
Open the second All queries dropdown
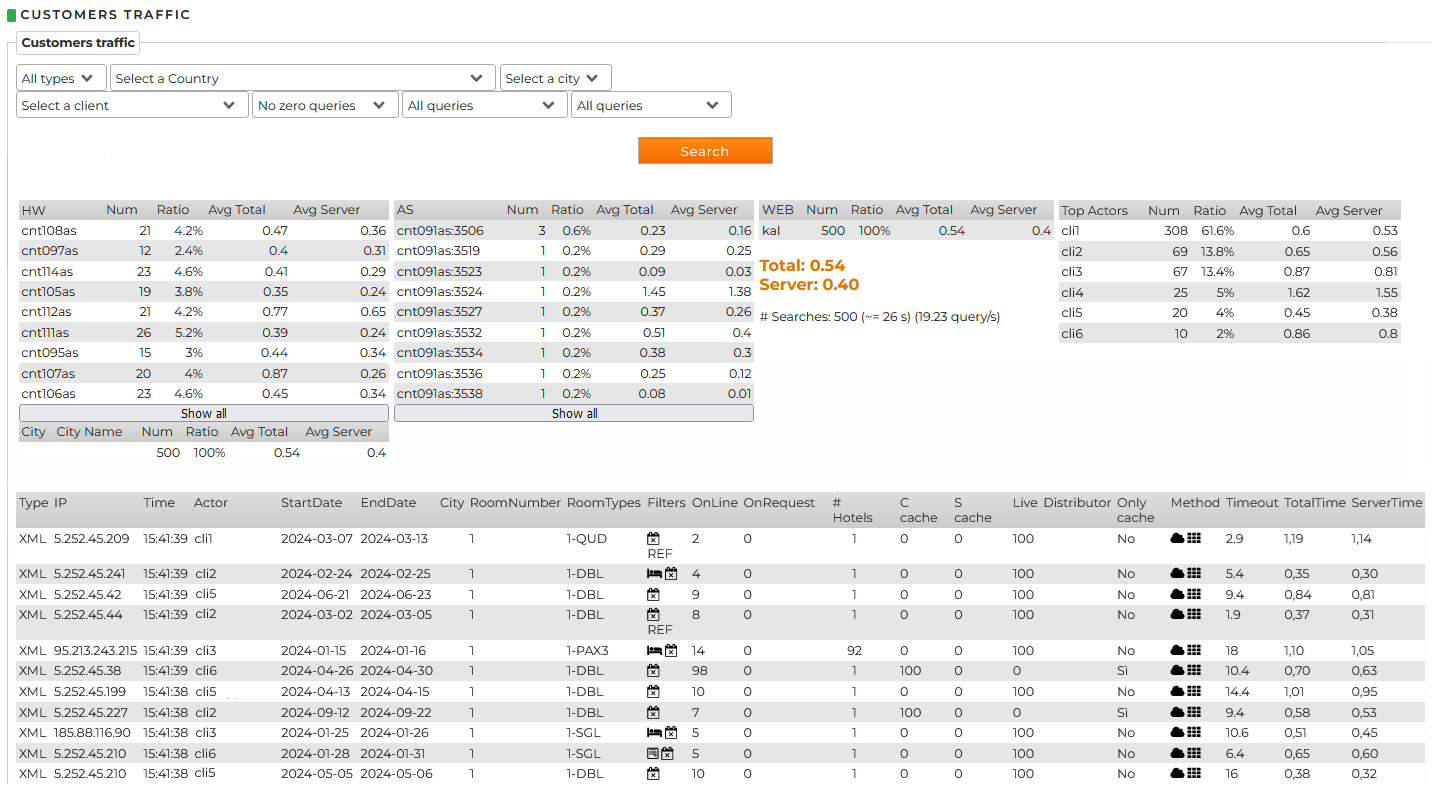(x=651, y=105)
